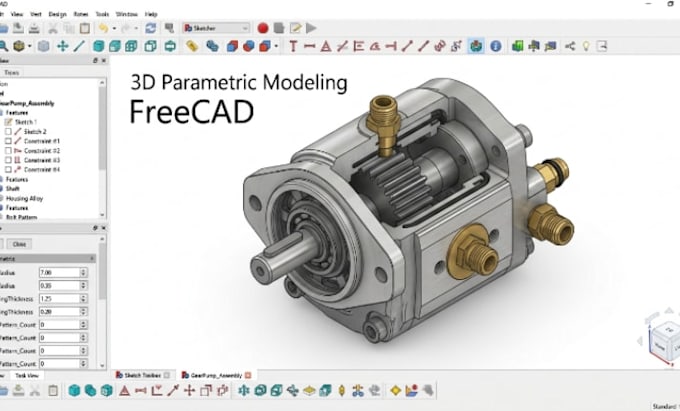
Task: Toggle the Constraint #4 checkbox
Action: pos(8,170)
